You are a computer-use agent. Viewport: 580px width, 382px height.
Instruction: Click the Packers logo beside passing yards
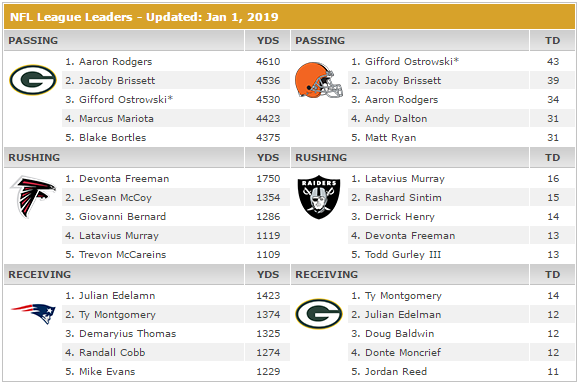coord(33,80)
